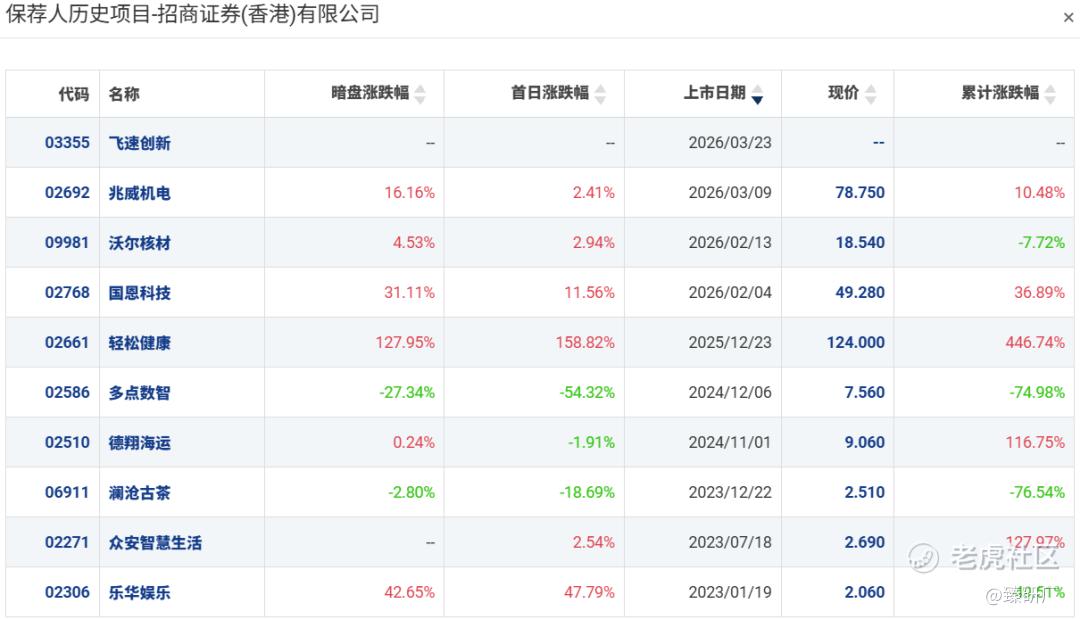Open stock code 02510
Viewport: 1080px width, 620px height.
pos(68,442)
